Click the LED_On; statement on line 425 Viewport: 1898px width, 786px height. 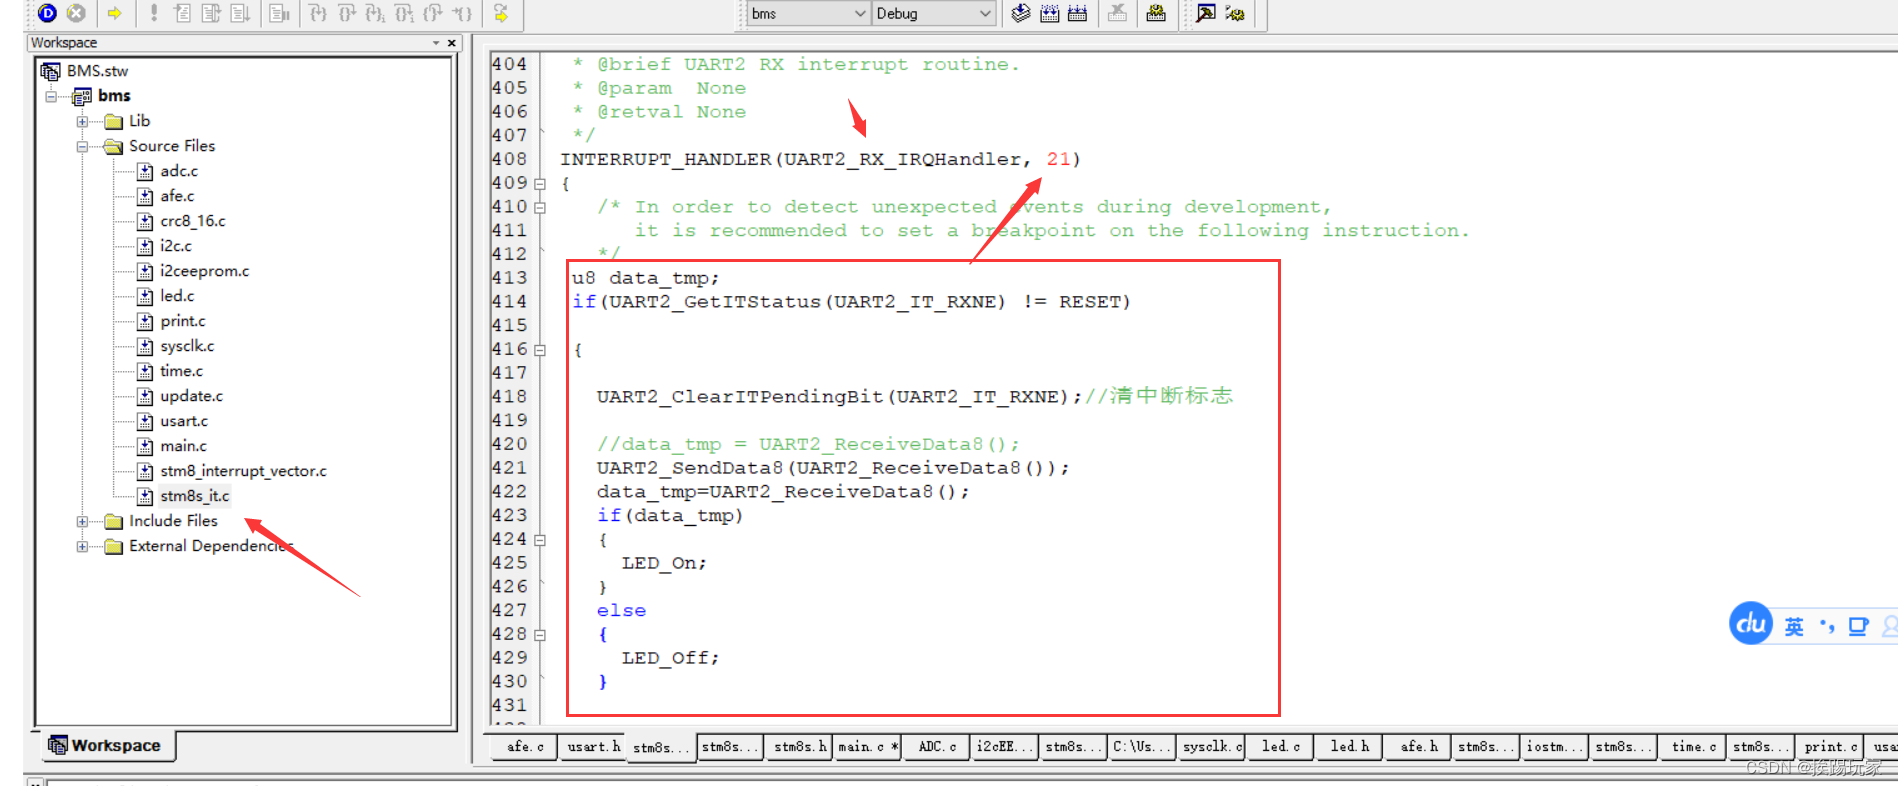(664, 563)
